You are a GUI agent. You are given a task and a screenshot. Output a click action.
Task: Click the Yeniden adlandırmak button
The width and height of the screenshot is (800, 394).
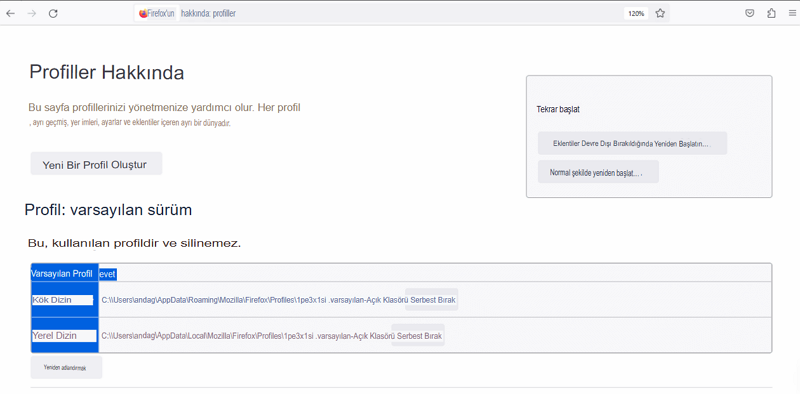point(66,367)
